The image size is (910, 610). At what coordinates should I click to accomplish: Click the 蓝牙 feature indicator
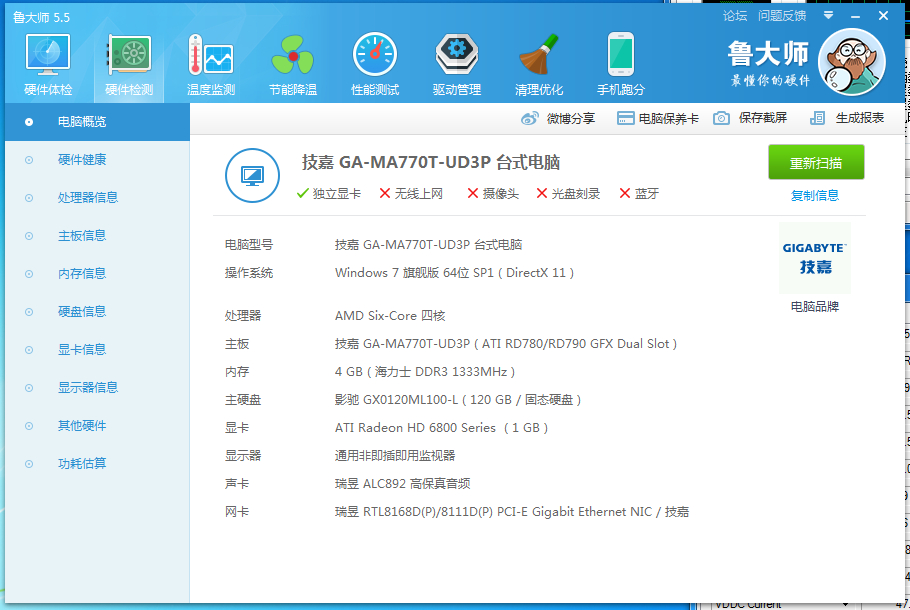(639, 194)
